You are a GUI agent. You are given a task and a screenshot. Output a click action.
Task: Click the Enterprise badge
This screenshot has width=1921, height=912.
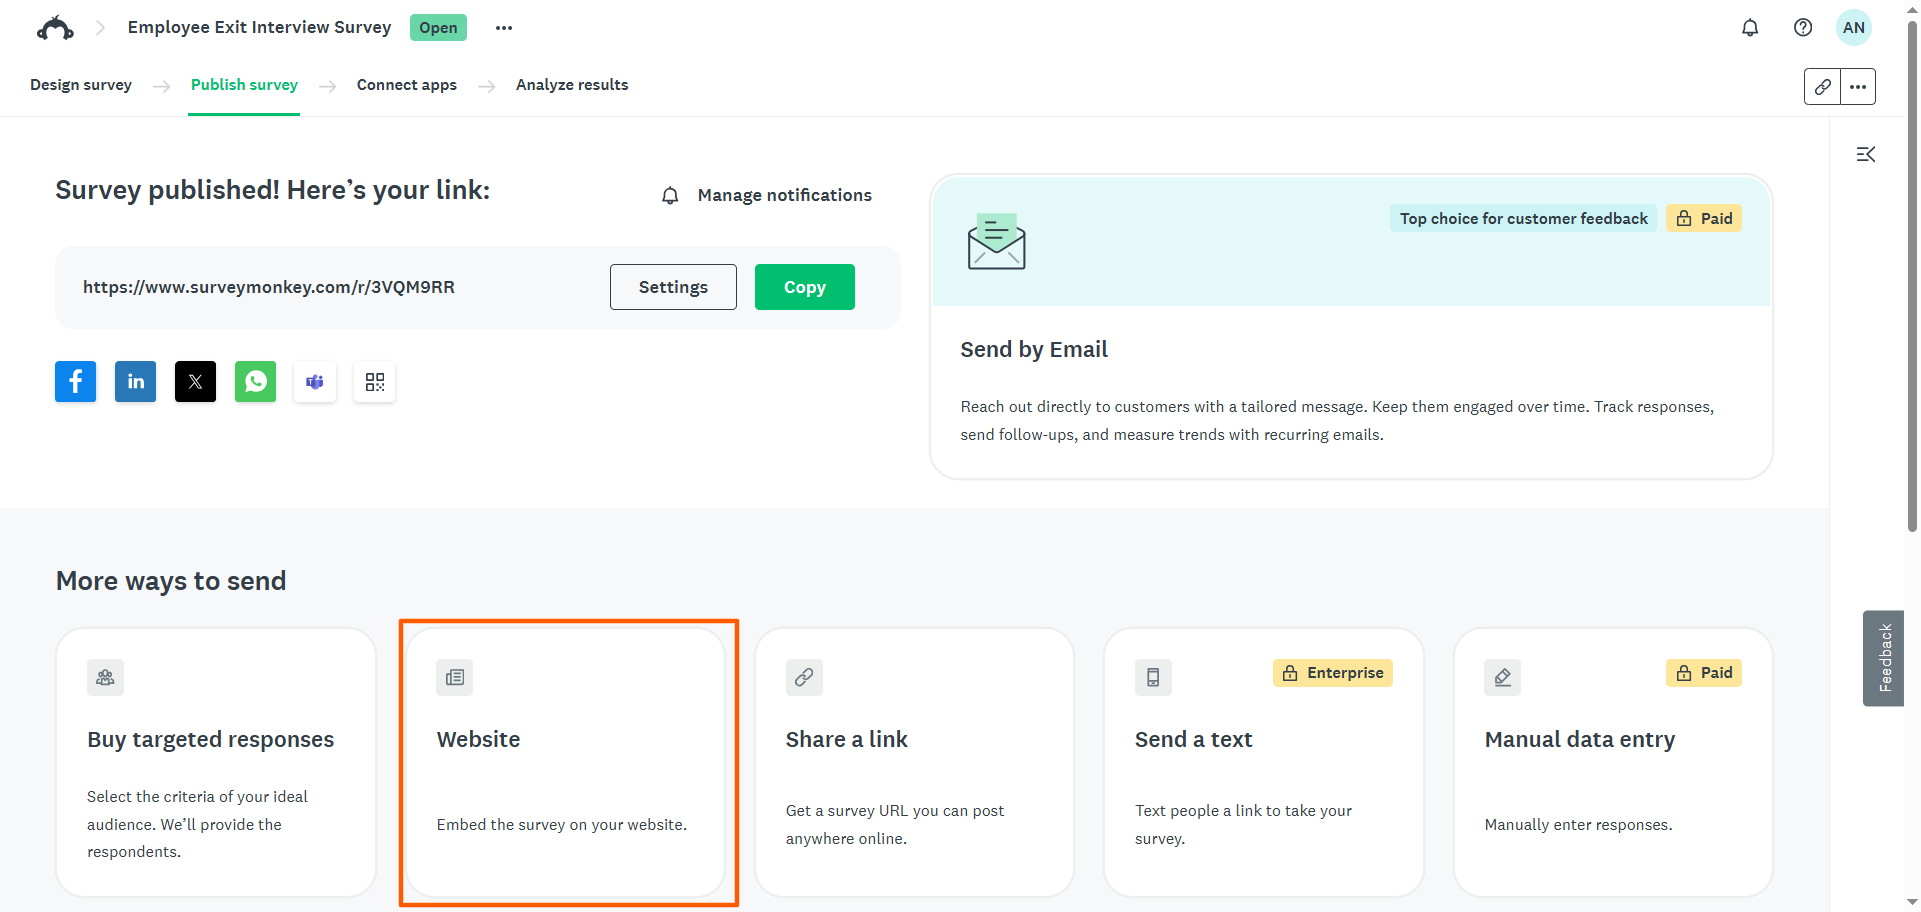pos(1333,673)
